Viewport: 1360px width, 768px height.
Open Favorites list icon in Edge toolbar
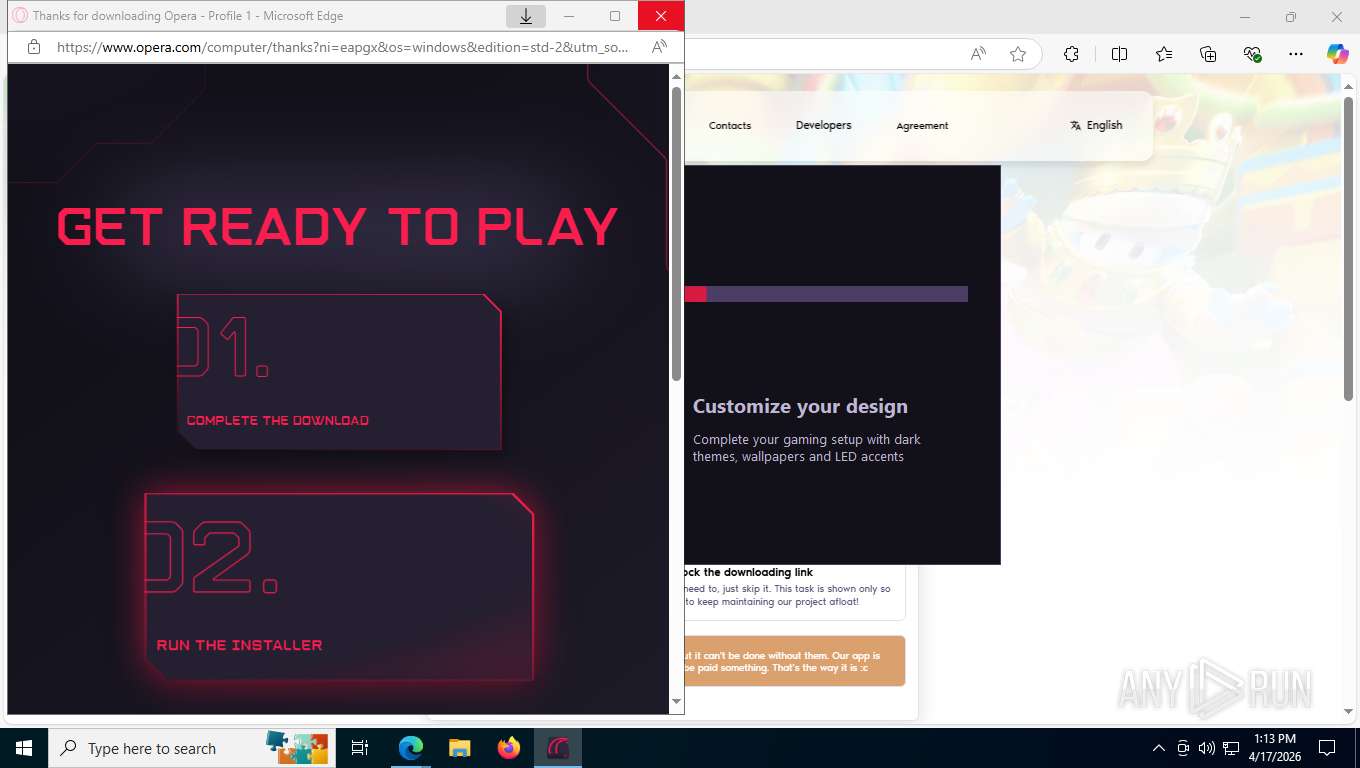1164,54
